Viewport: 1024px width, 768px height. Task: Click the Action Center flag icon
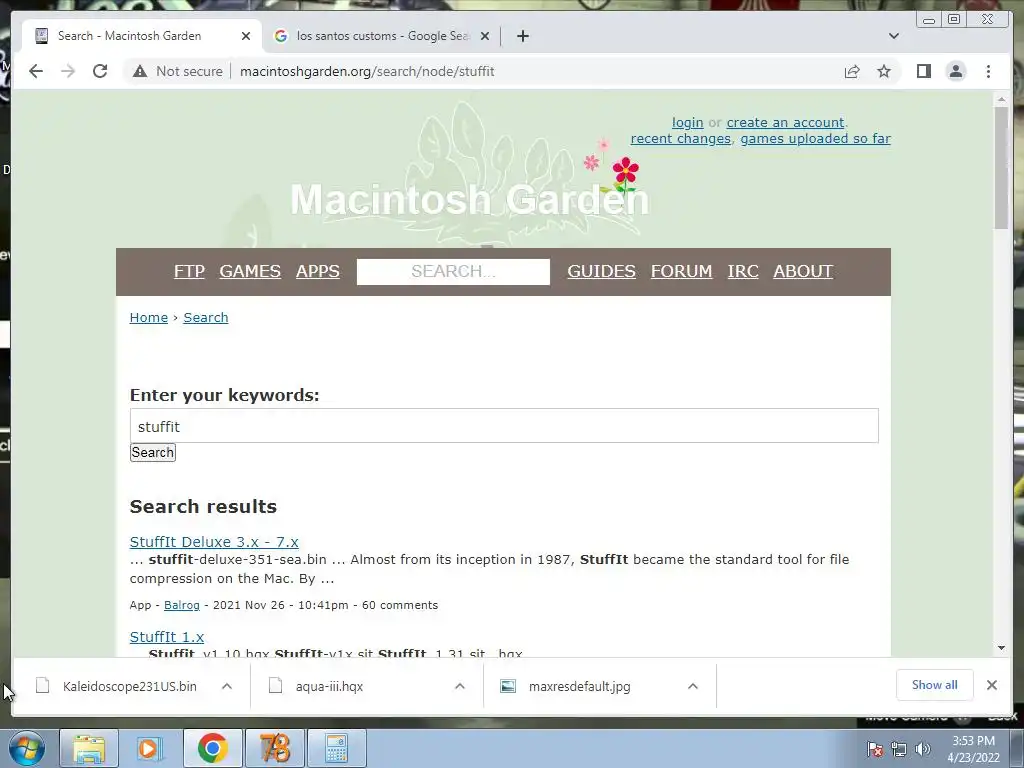(875, 749)
